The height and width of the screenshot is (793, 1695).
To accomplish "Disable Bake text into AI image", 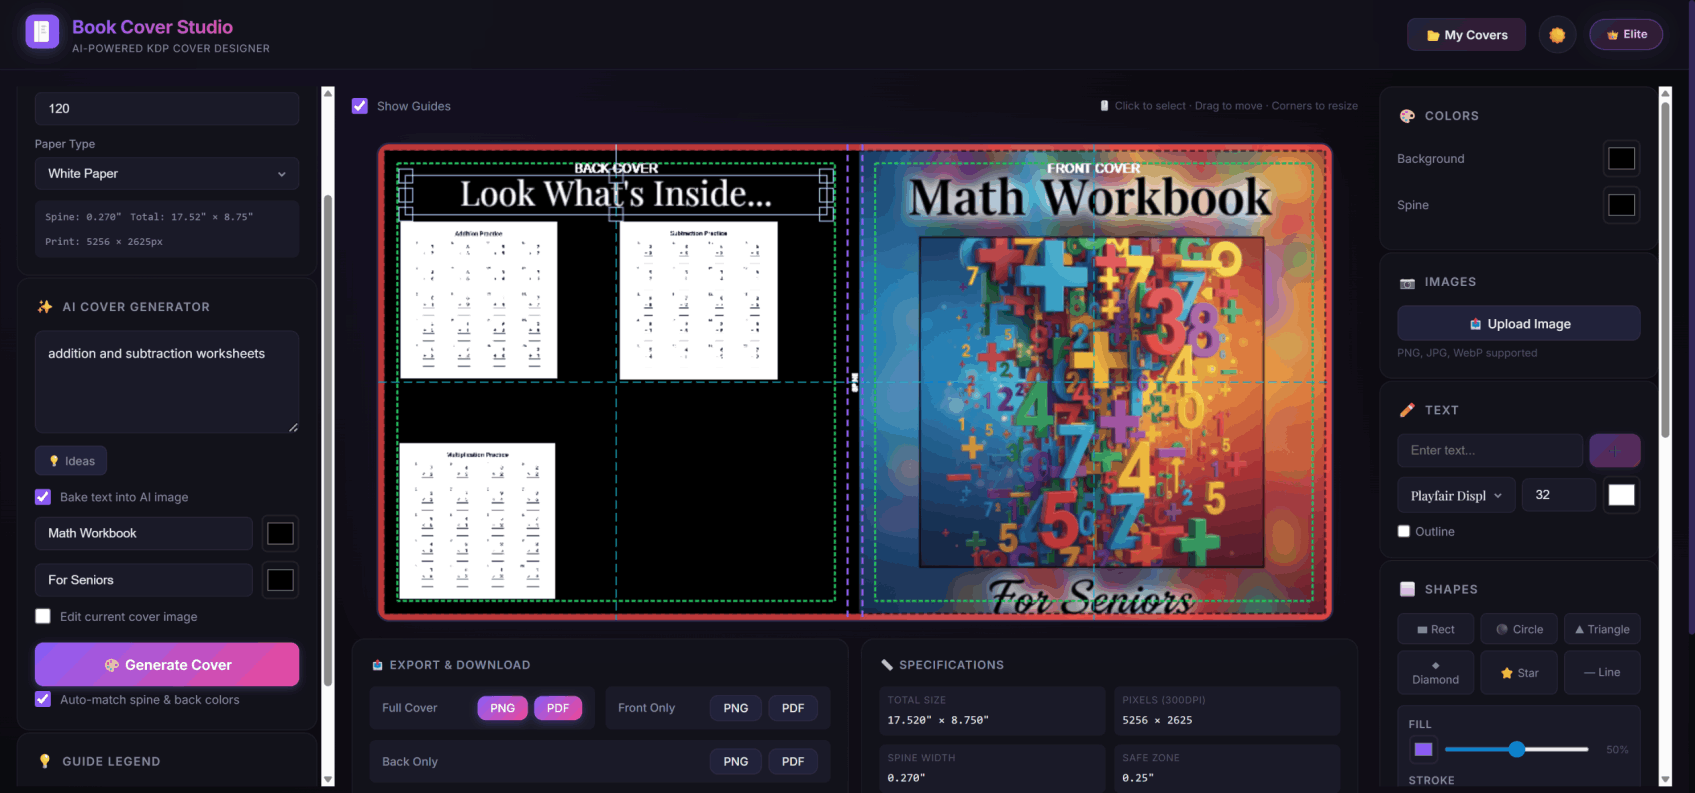I will pos(43,497).
